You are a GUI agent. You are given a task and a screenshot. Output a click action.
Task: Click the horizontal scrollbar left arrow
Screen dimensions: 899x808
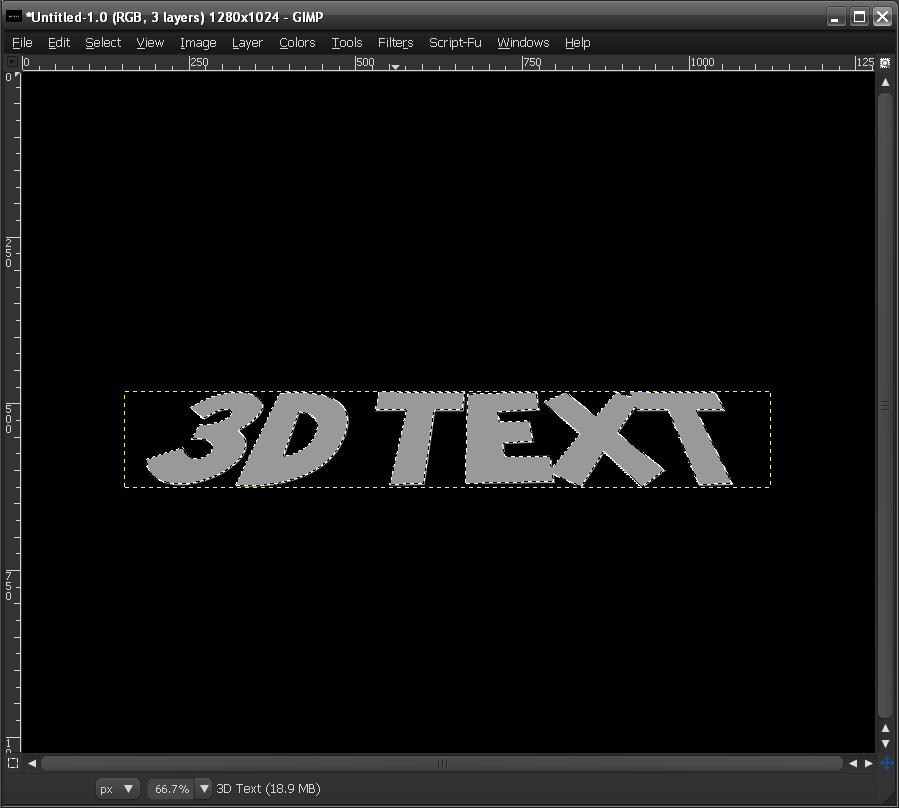point(31,763)
